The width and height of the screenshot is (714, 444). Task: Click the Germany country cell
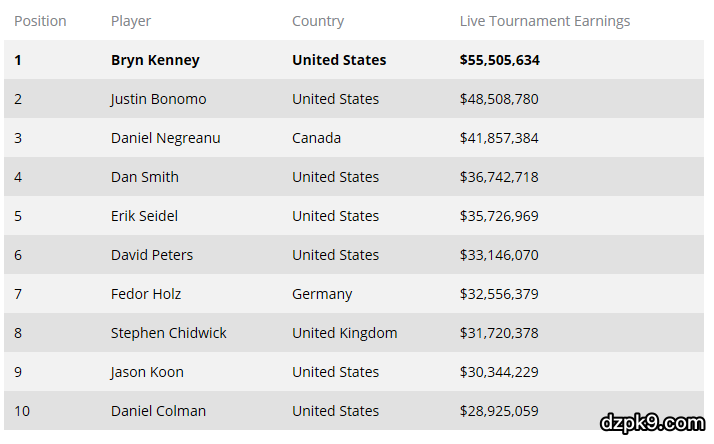point(322,294)
